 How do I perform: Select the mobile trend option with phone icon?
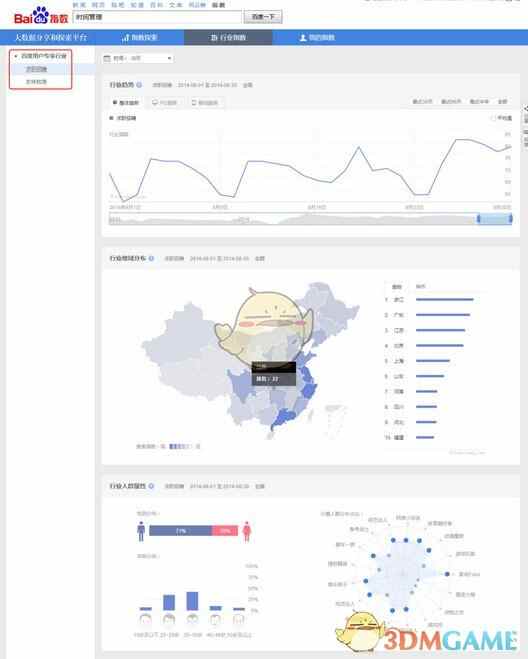[x=205, y=103]
